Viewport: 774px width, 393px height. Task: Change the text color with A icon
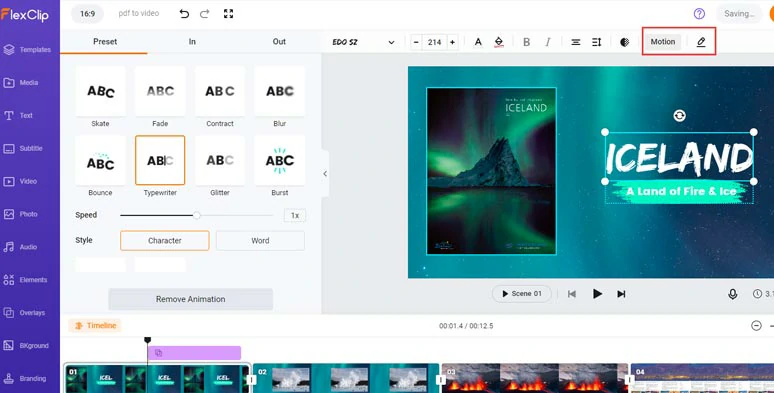[x=478, y=42]
